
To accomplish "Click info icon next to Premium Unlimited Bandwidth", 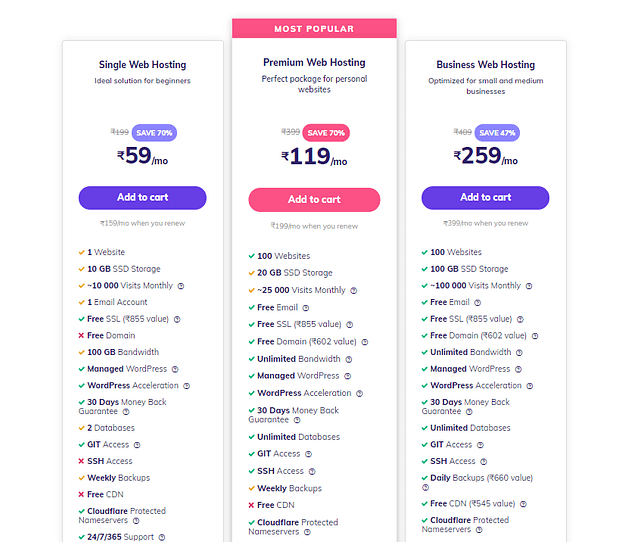I will click(x=349, y=359).
